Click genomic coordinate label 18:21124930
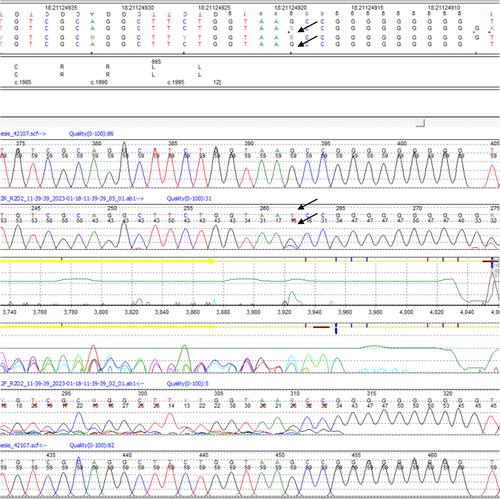The width and height of the screenshot is (500, 499). tap(138, 7)
